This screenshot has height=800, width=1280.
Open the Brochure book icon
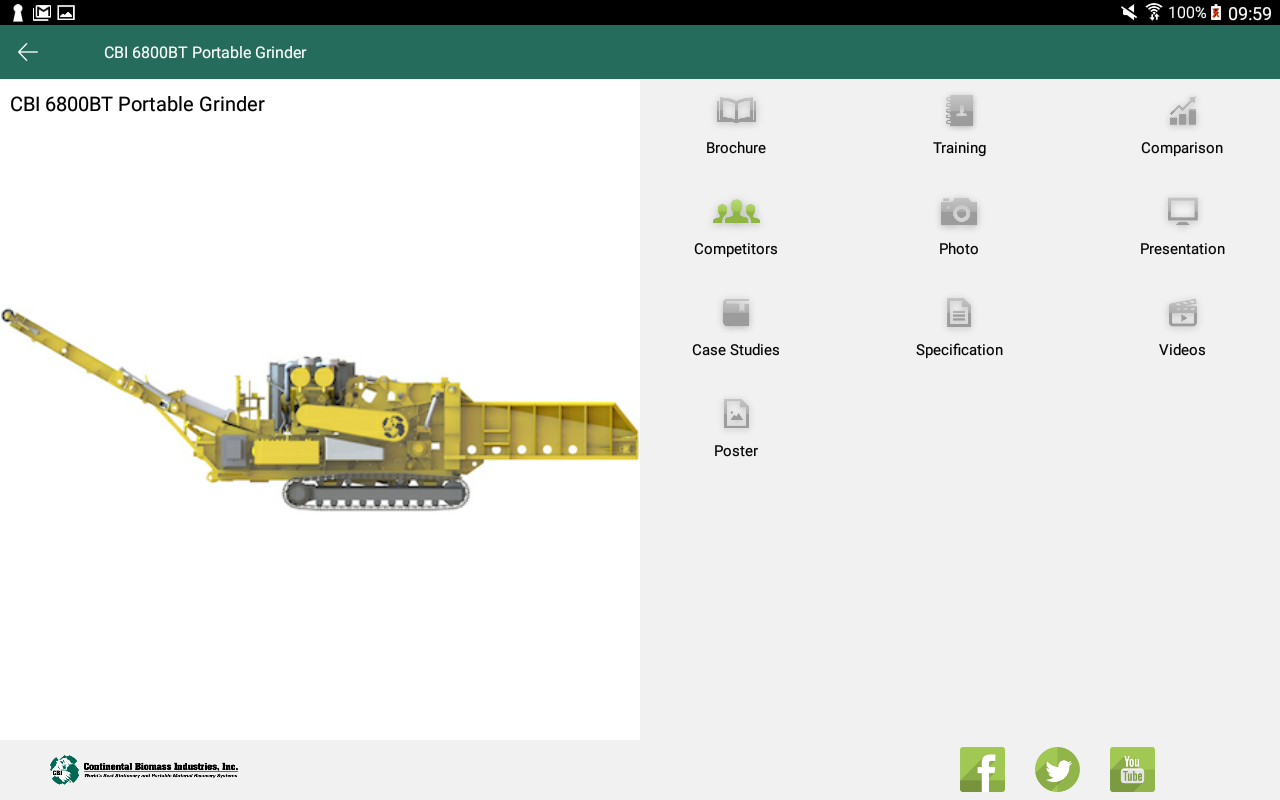point(736,110)
